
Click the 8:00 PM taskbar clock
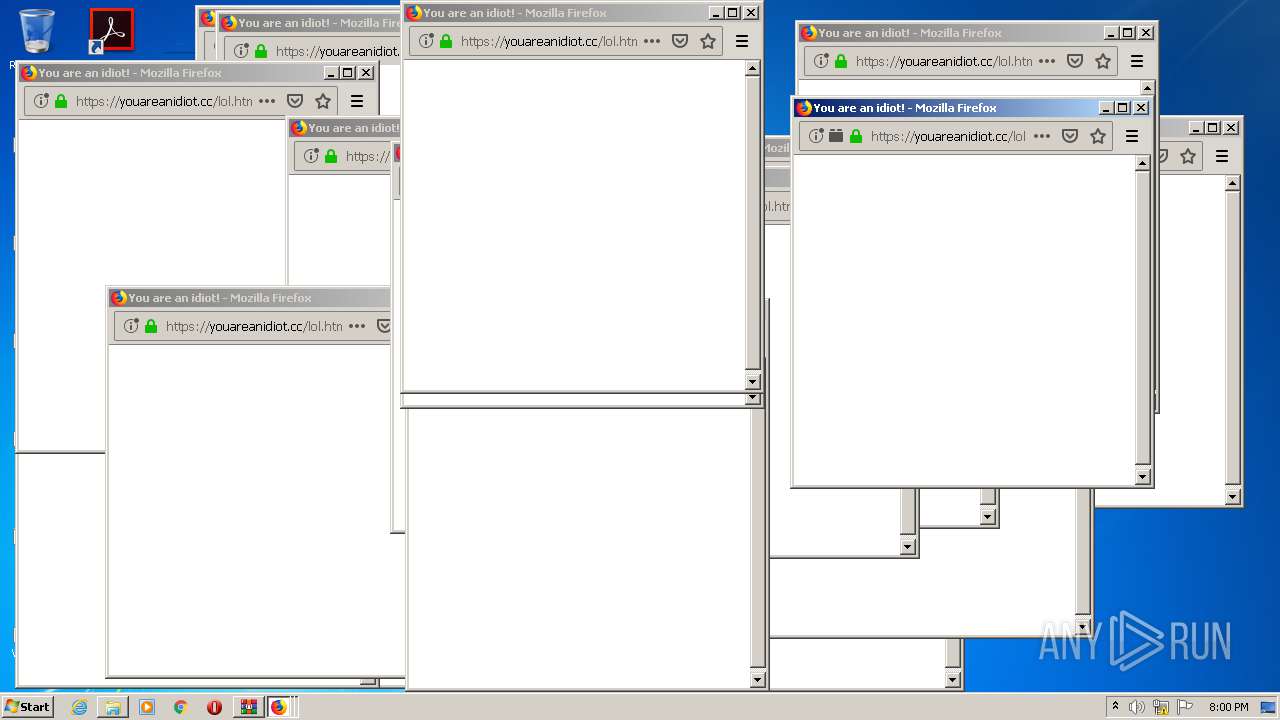pos(1228,707)
